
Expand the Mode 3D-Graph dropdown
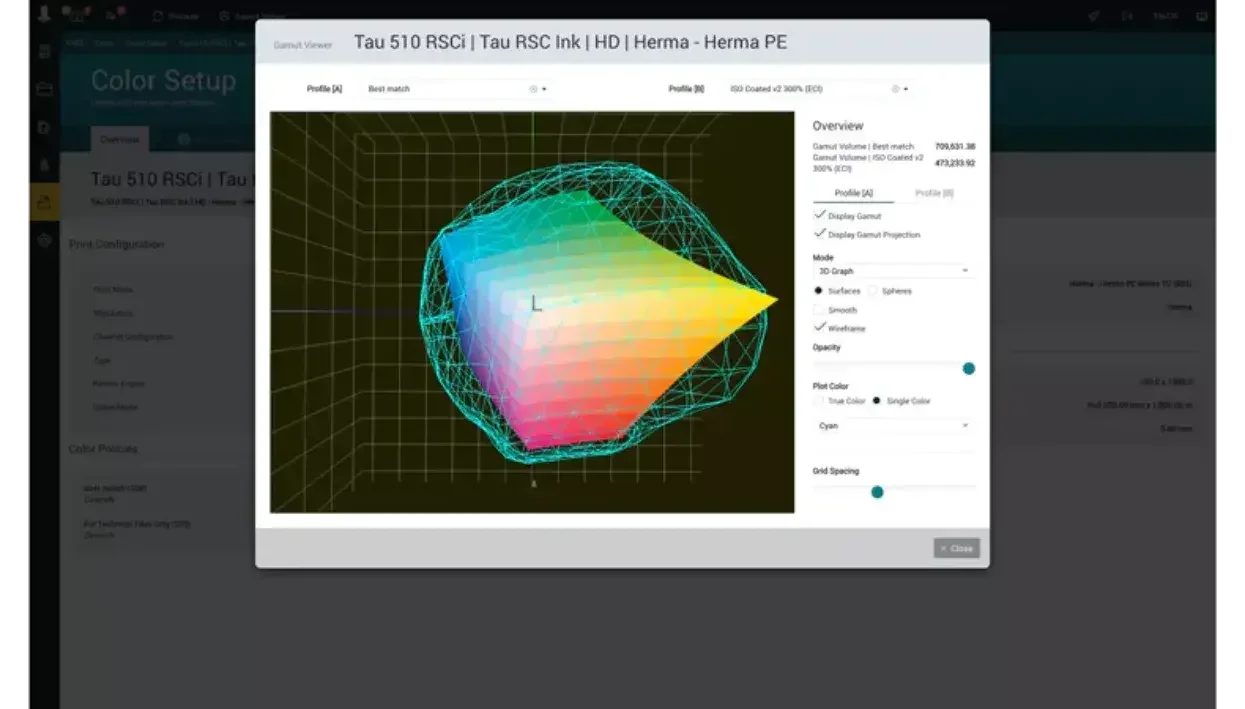coord(891,271)
